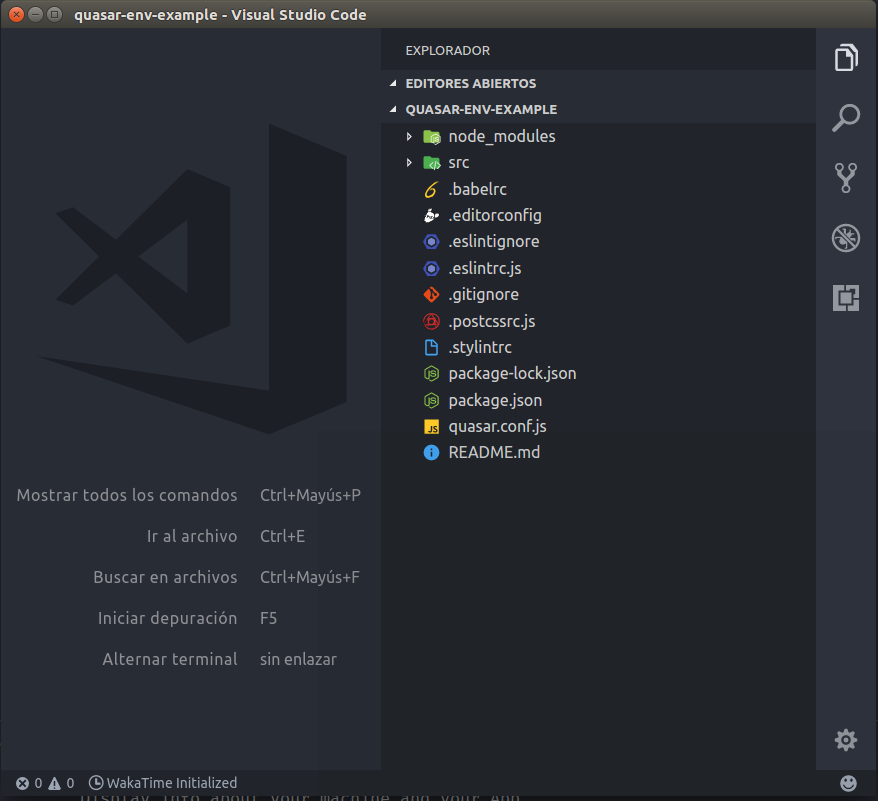Screen dimensions: 878x801
Task: Open the .gitignore file
Action: (x=483, y=295)
